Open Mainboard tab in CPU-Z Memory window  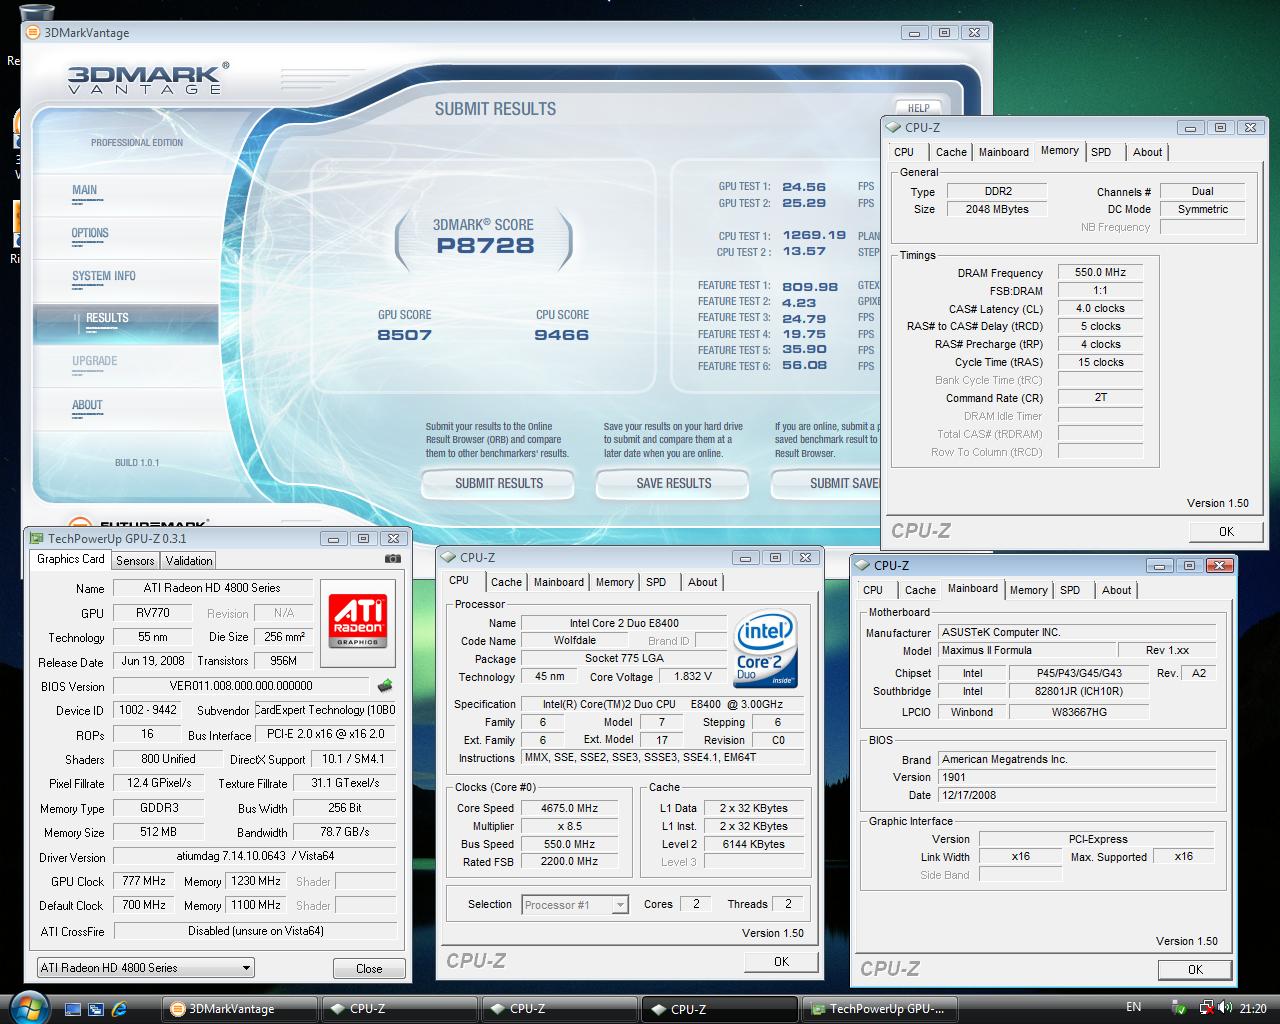[1004, 152]
